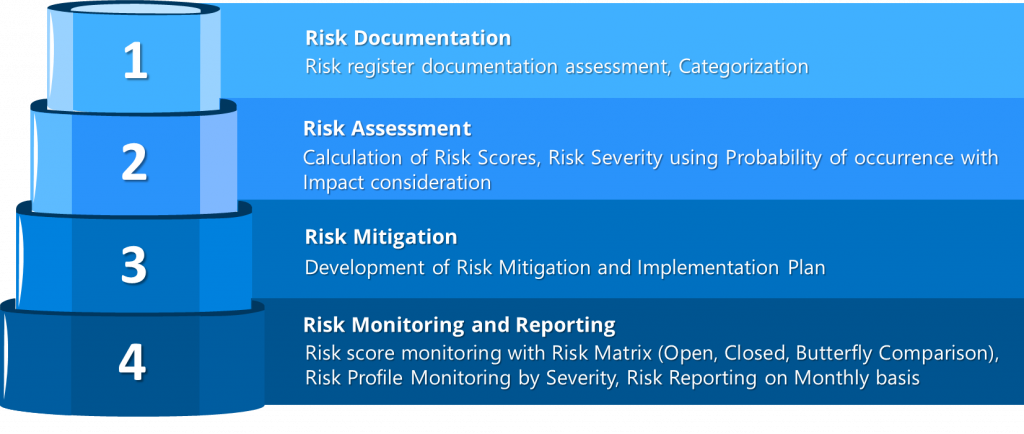Click the number 2 cylinder tier
The image size is (1024, 434).
click(134, 162)
